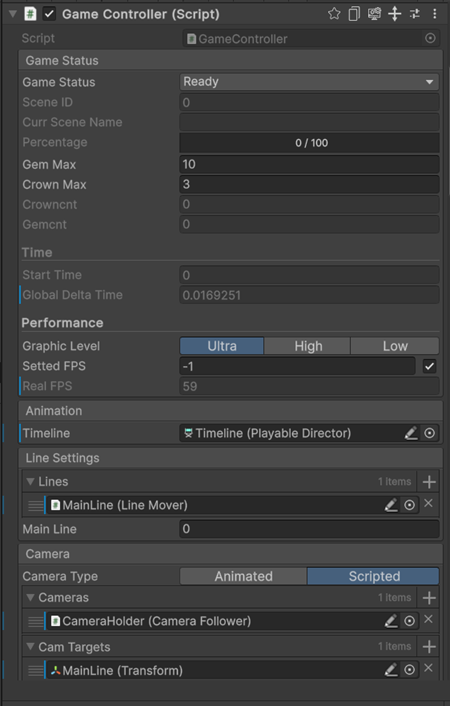
Task: Click the monitor icon in component header
Action: pyautogui.click(x=374, y=14)
